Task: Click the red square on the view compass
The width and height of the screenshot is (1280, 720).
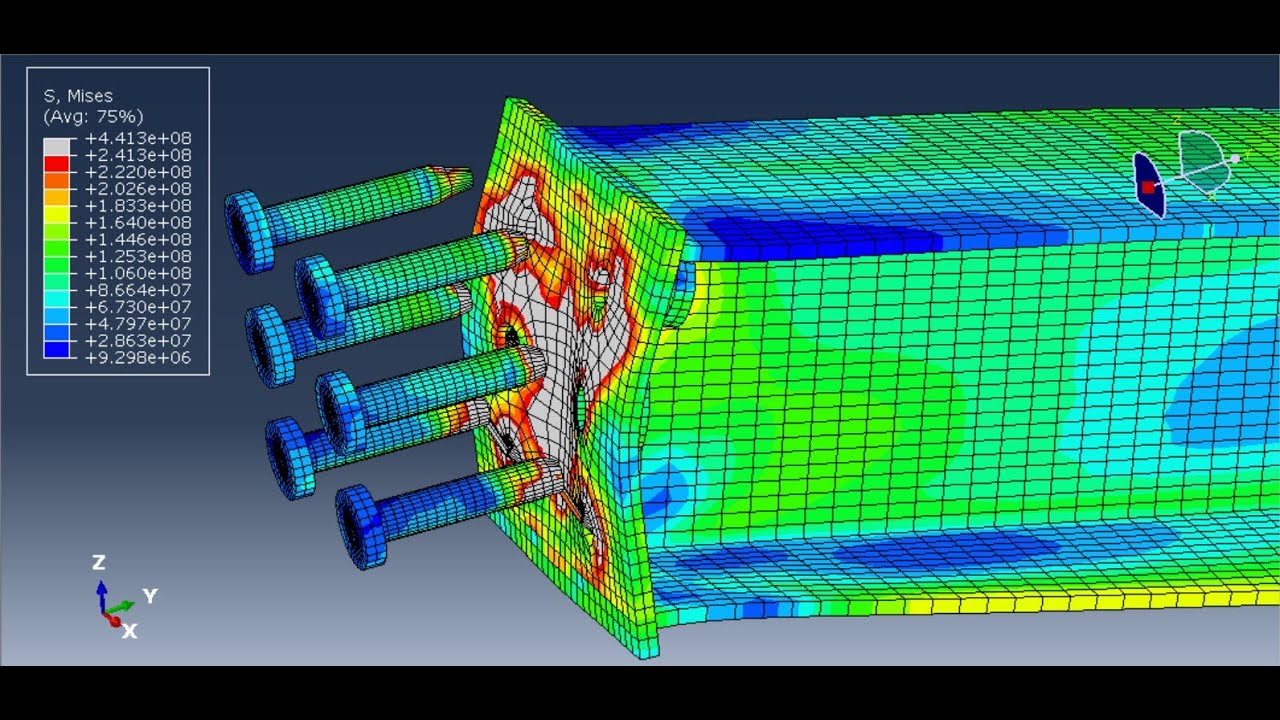Action: coord(1147,187)
